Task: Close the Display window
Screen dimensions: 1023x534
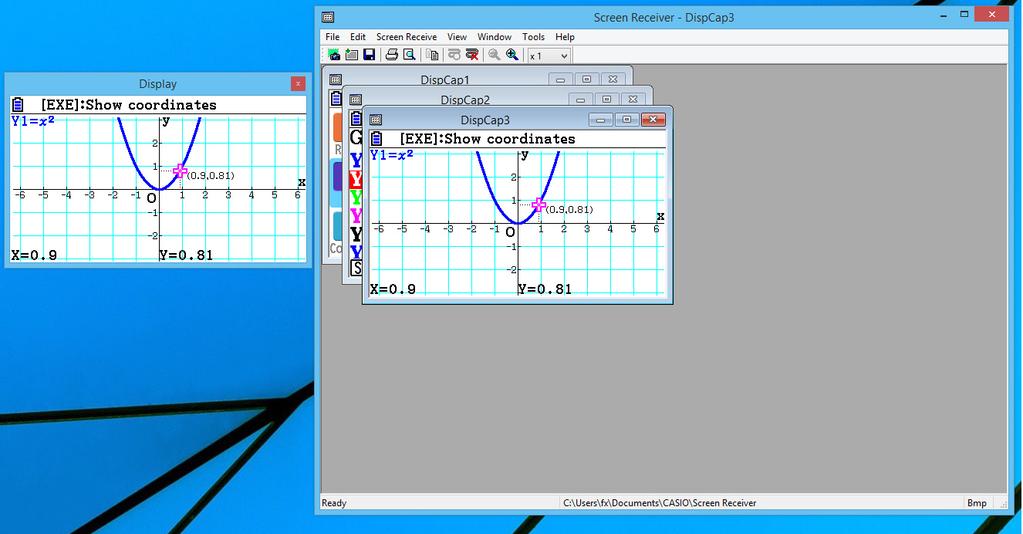Action: [298, 84]
